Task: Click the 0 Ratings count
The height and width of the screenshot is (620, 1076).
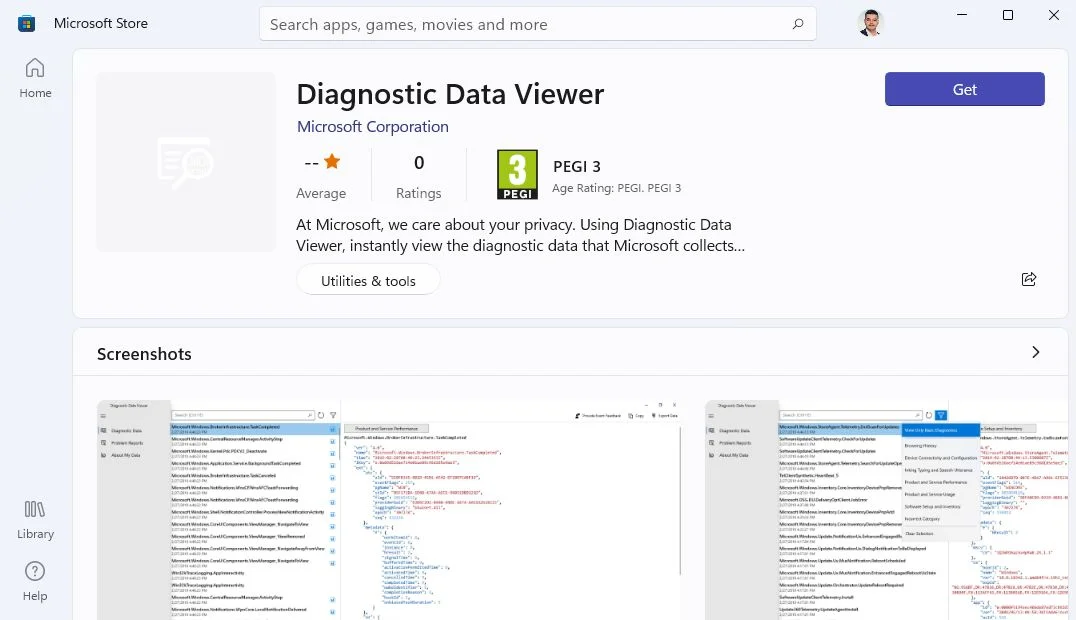Action: point(419,176)
